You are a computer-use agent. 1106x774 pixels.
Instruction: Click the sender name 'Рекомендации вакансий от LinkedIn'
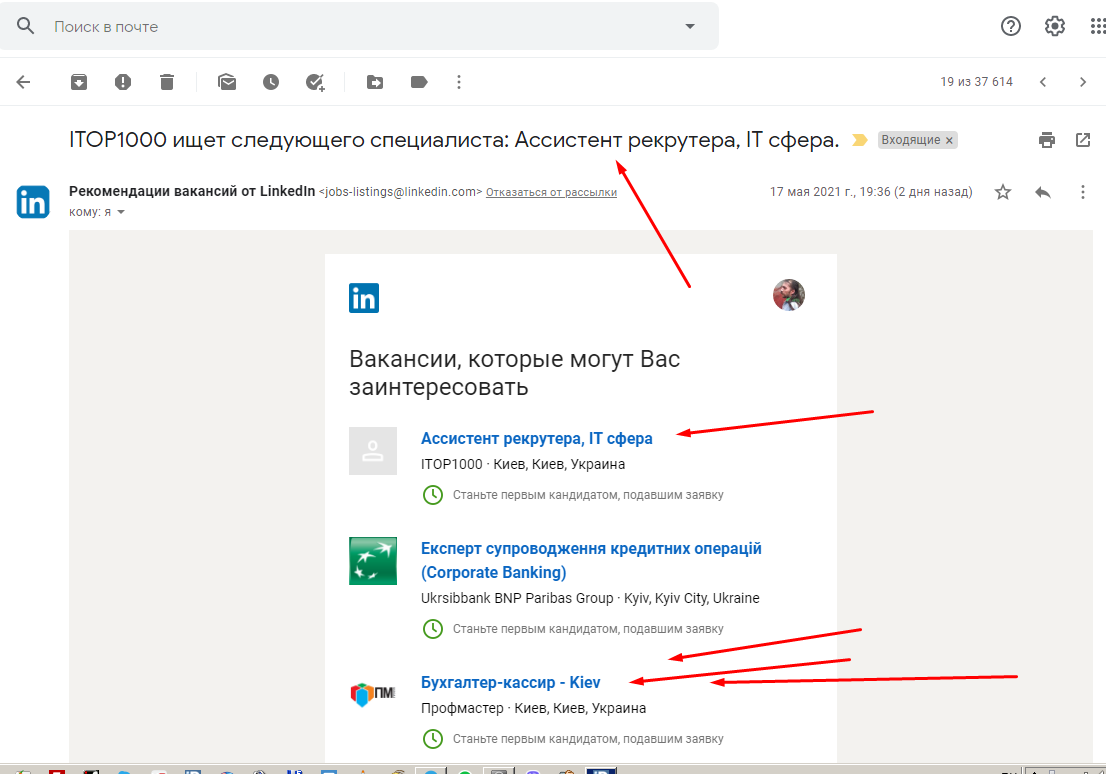click(x=192, y=191)
